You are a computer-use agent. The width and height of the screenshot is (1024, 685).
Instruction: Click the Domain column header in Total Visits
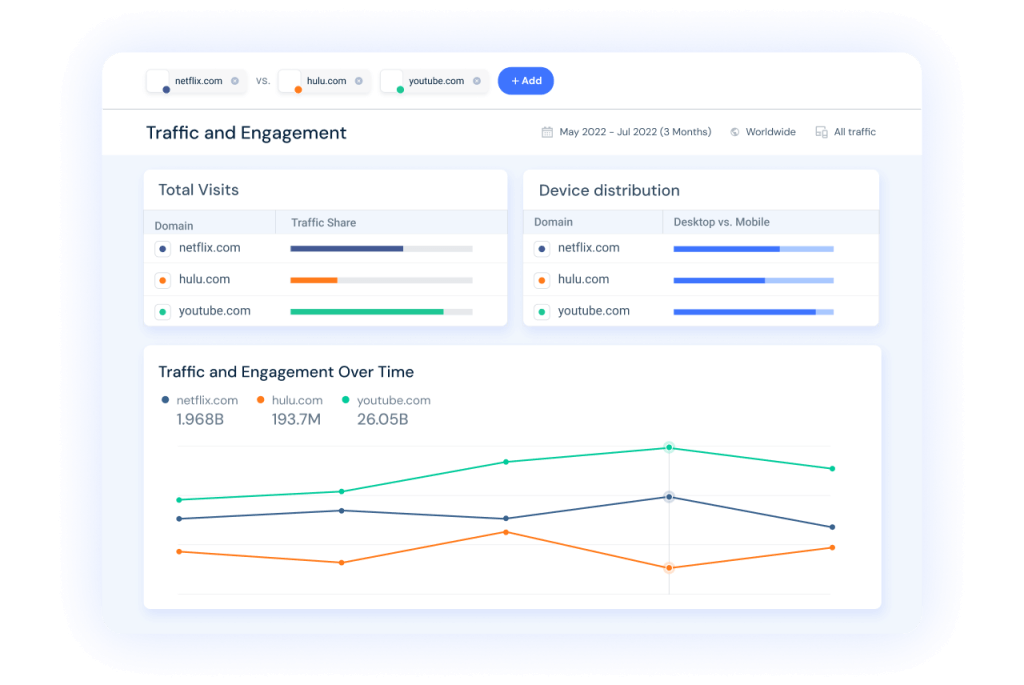point(174,226)
